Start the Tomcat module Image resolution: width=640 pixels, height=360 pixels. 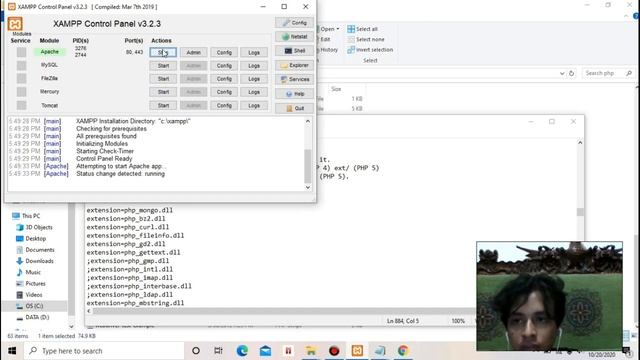163,105
